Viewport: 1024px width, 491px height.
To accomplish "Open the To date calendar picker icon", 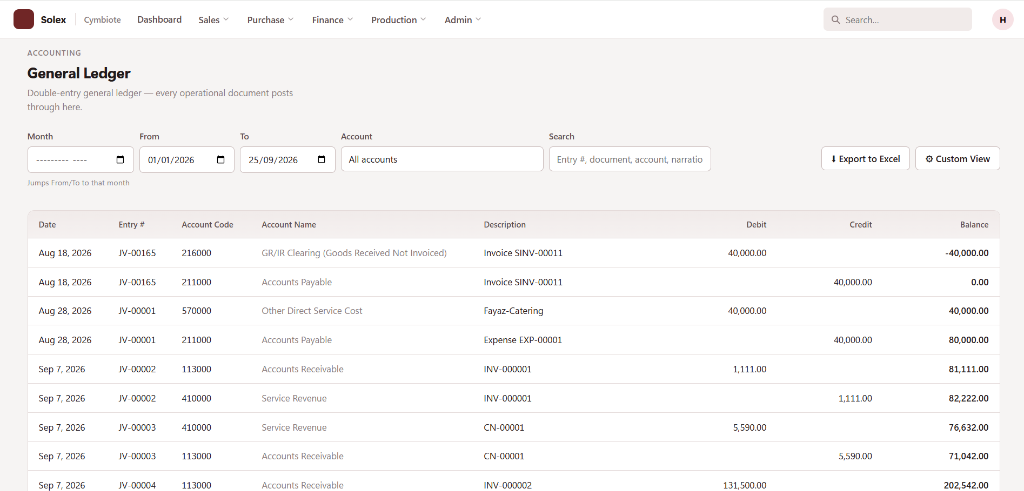I will pyautogui.click(x=321, y=159).
